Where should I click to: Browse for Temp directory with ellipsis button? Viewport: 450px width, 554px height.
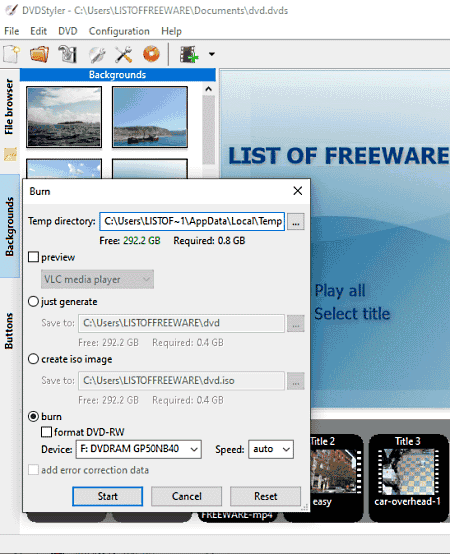coord(296,222)
